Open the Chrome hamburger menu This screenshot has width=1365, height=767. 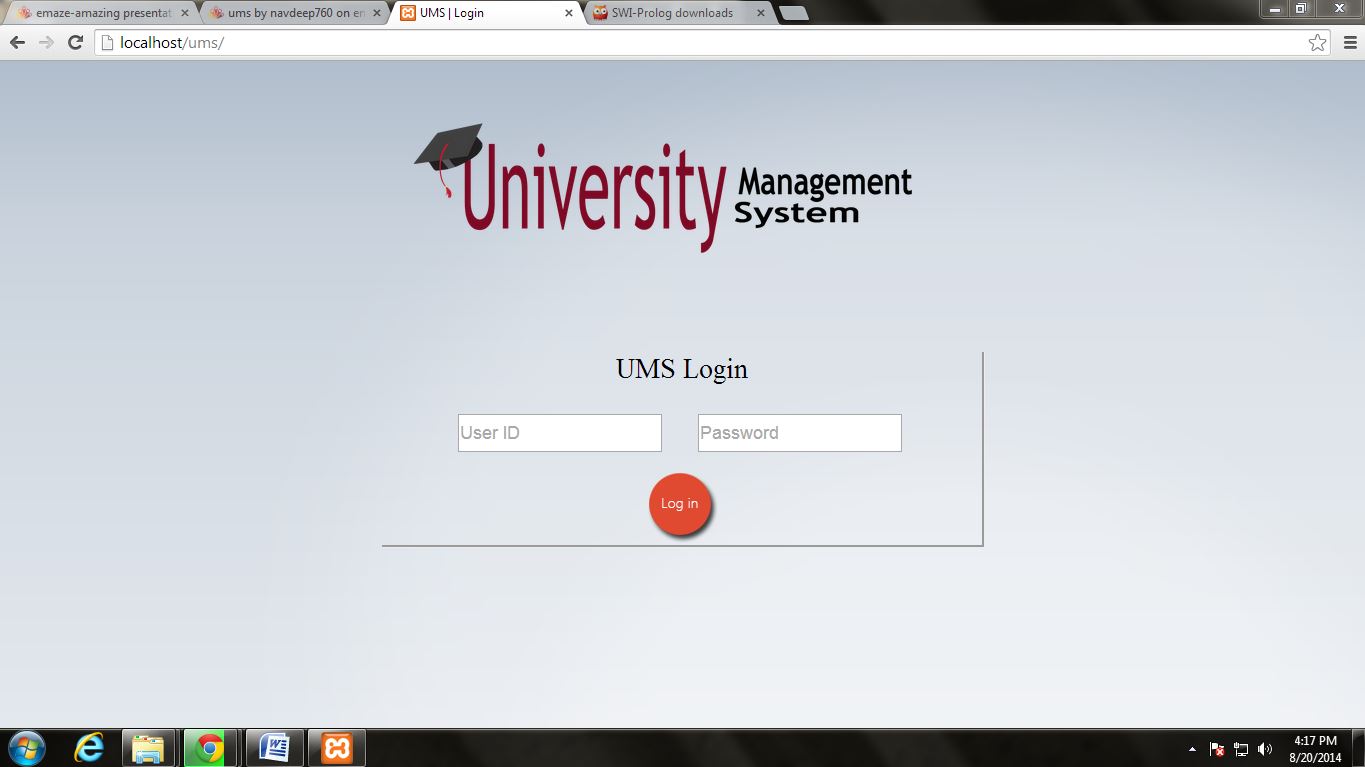(x=1349, y=42)
